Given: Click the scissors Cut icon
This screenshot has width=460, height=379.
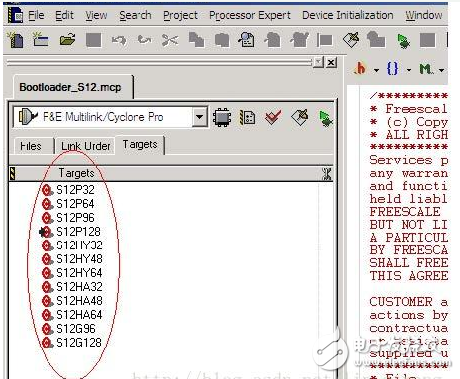Looking at the screenshot, I should [170, 40].
